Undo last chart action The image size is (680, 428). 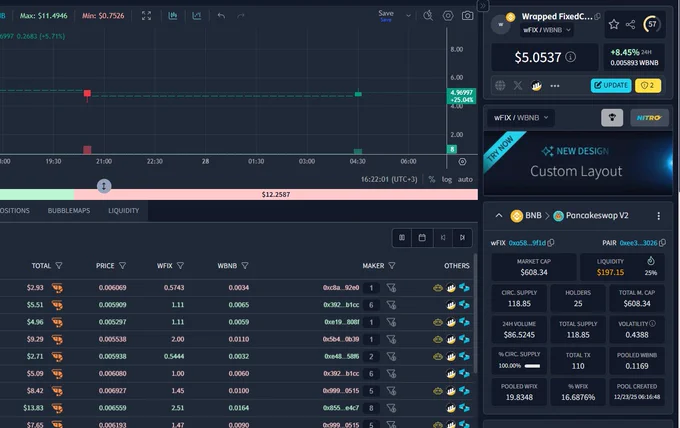221,16
